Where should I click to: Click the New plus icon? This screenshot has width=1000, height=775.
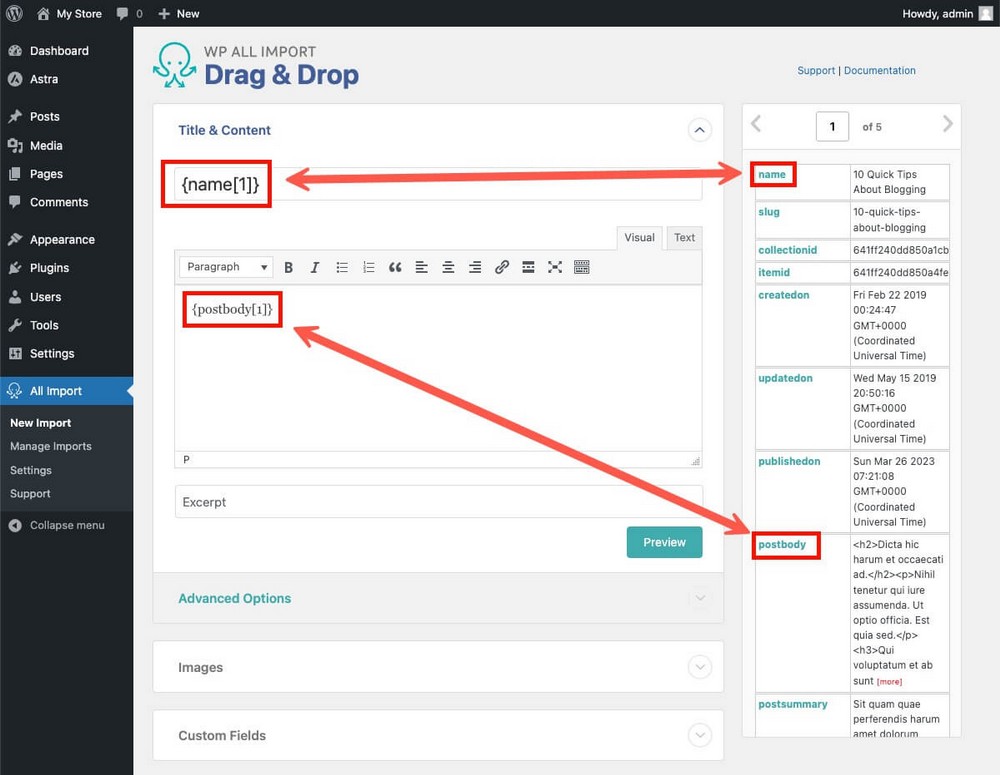(x=164, y=13)
